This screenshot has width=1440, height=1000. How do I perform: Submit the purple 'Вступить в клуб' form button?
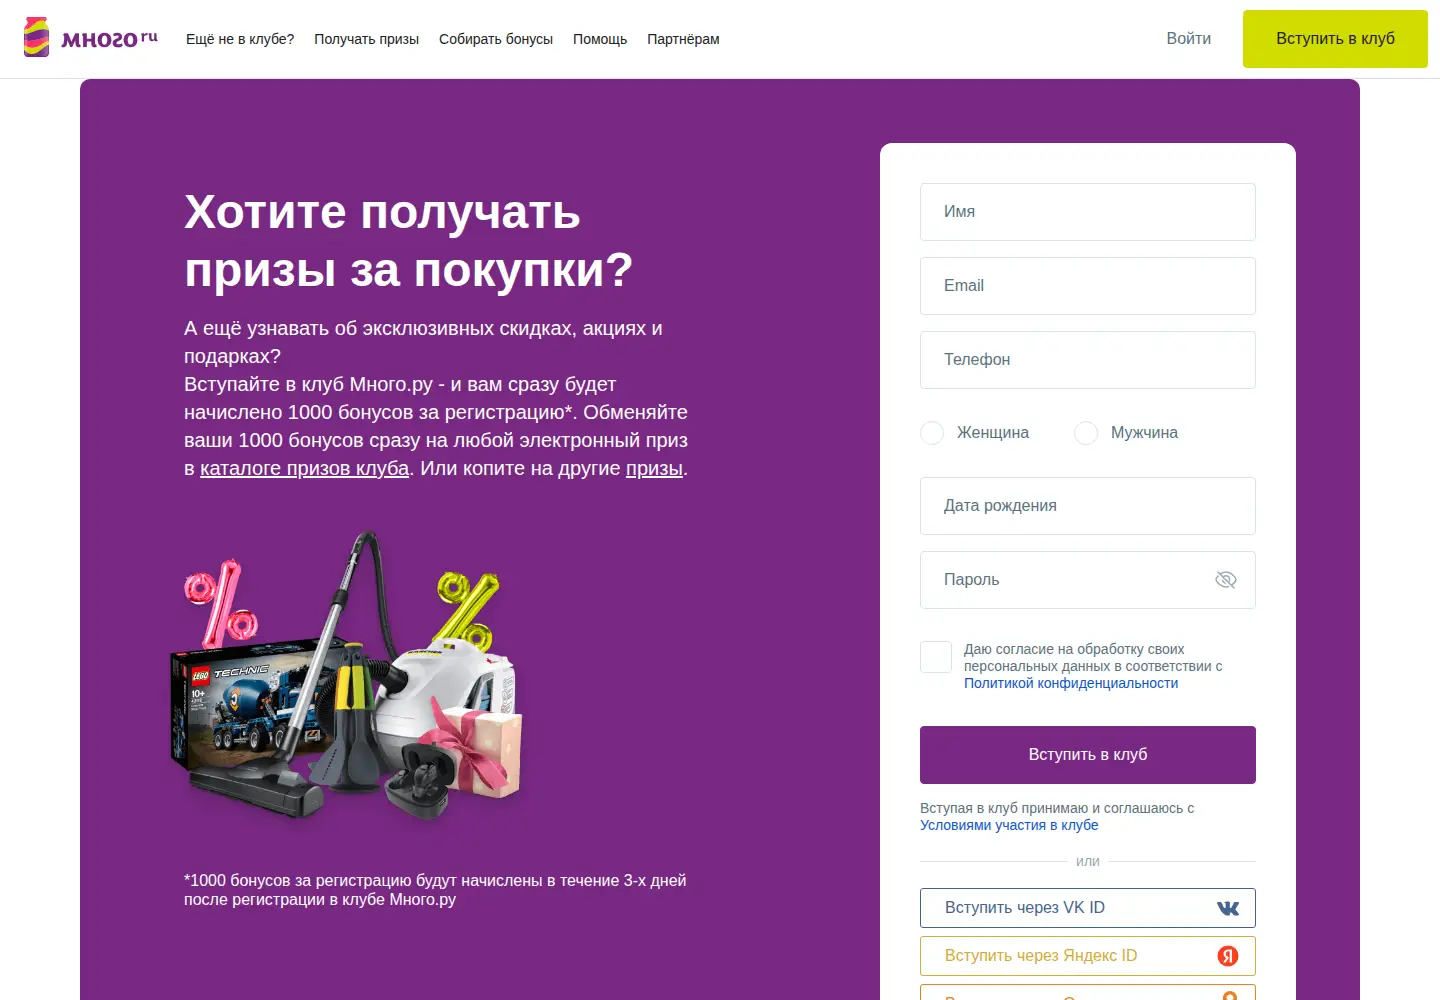1088,755
